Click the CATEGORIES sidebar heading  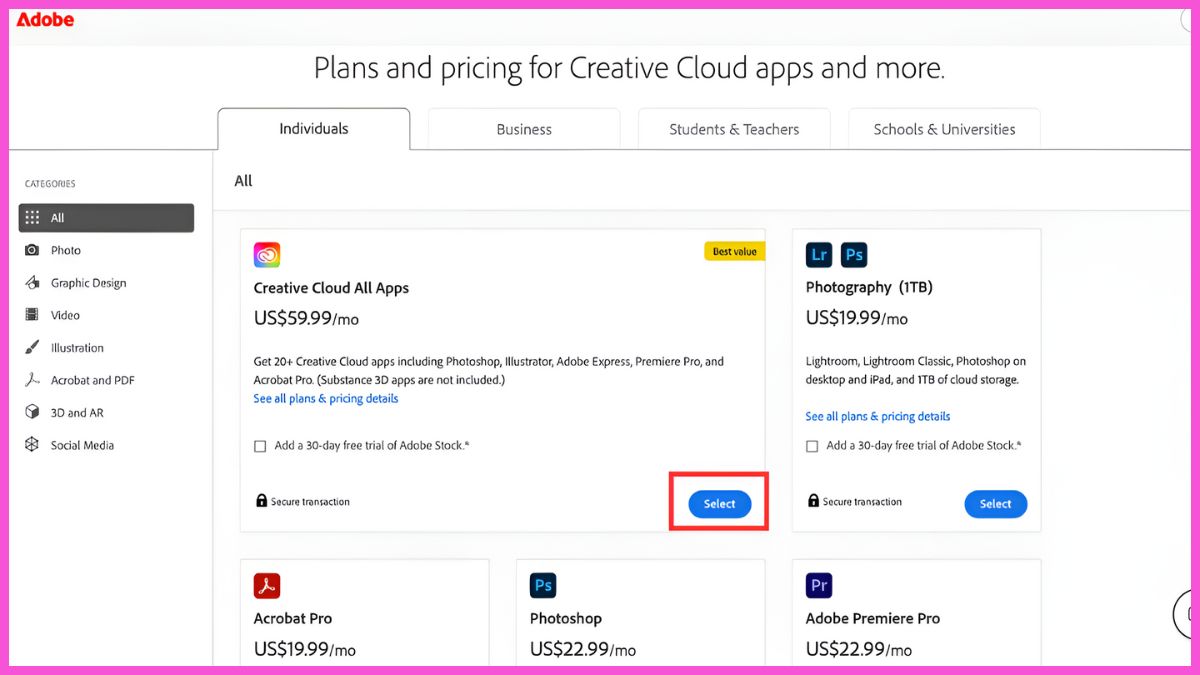tap(50, 184)
